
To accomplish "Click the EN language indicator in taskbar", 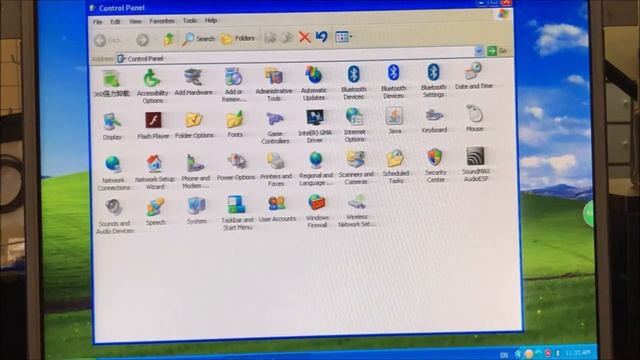I will point(504,355).
